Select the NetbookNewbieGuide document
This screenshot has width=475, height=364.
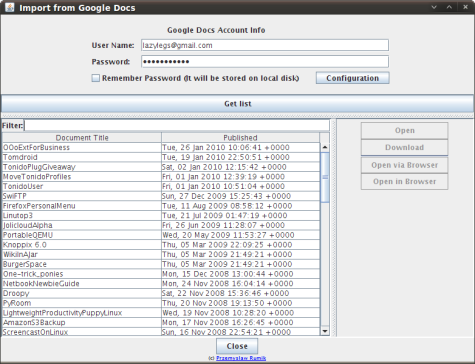82,284
